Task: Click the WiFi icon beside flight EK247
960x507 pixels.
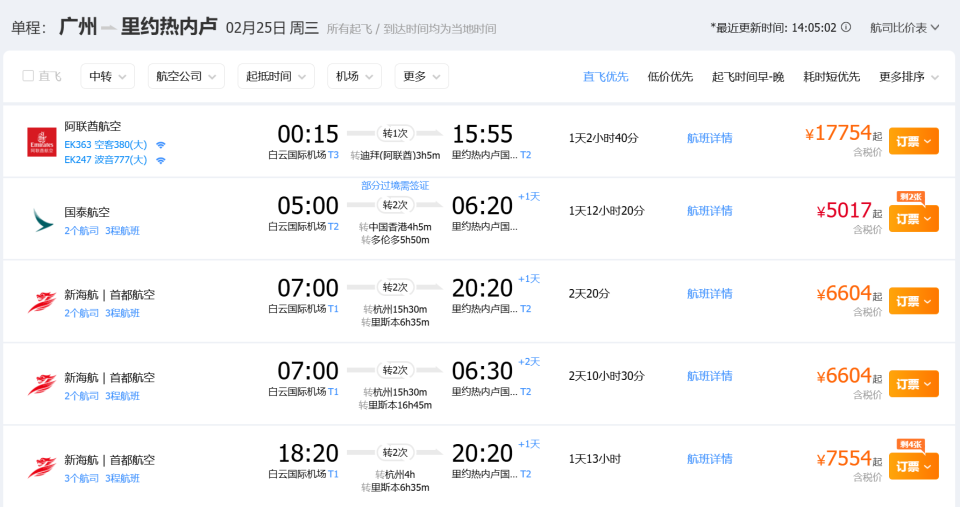Action: coord(160,160)
